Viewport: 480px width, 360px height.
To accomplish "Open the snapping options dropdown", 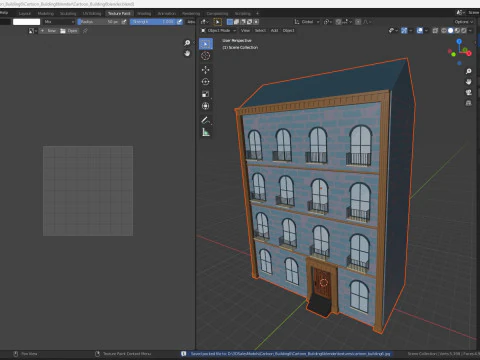I will pos(348,22).
